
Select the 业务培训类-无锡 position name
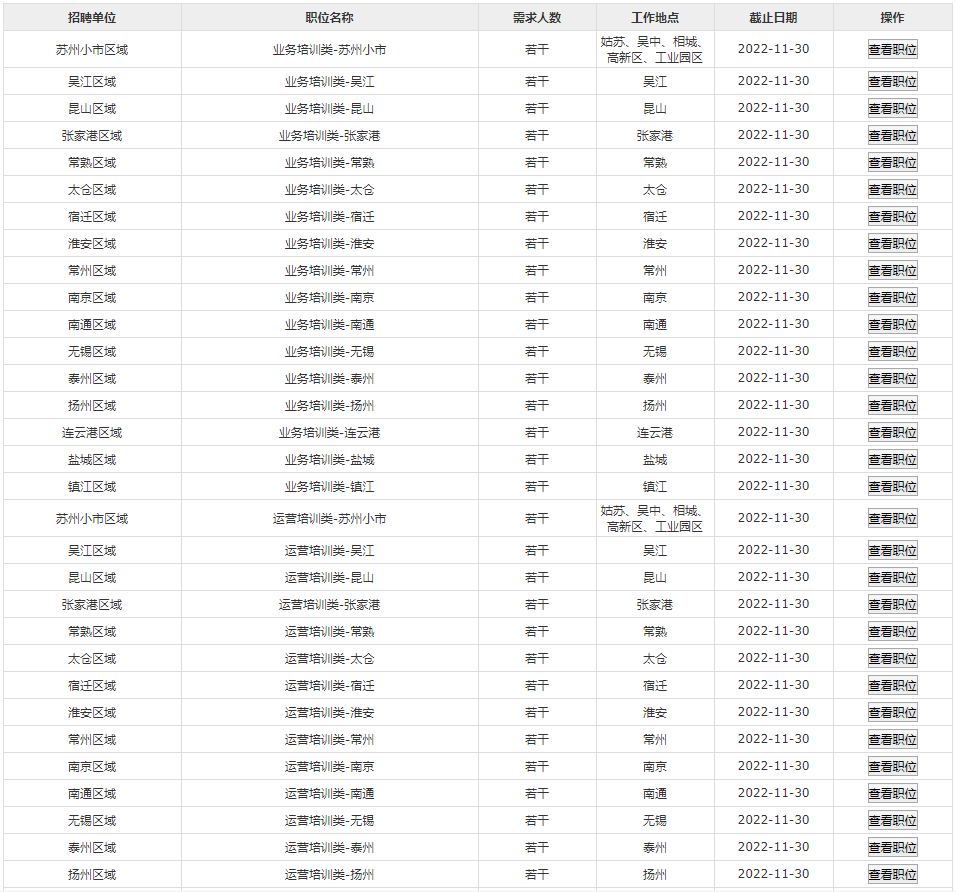329,351
